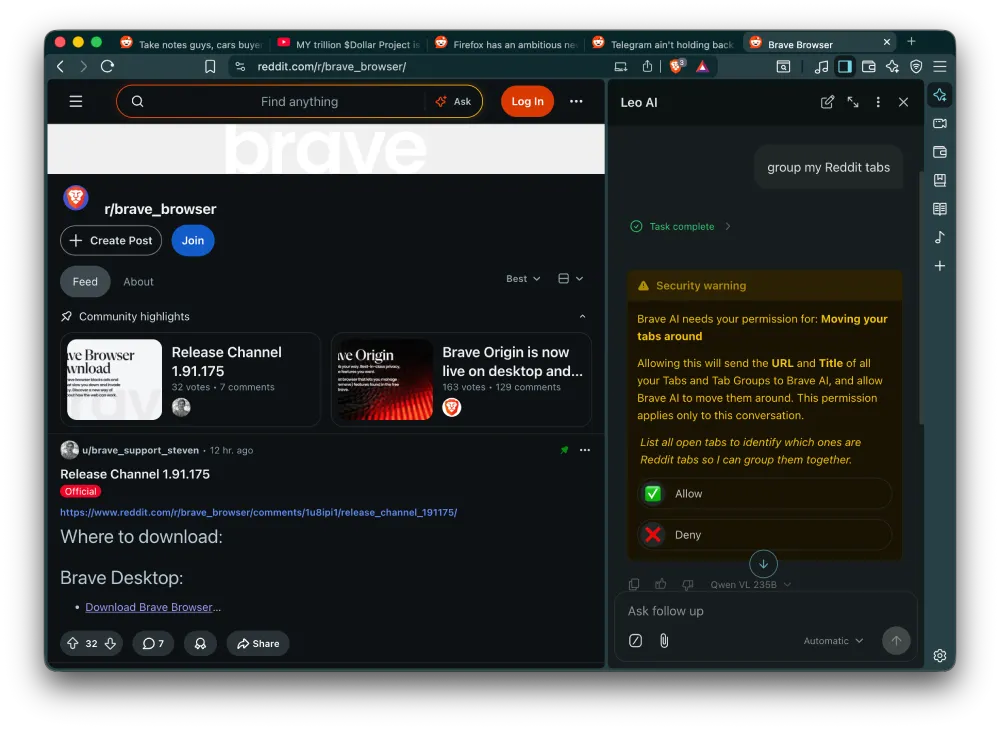Image resolution: width=1000 pixels, height=730 pixels.
Task: Open Brave VPN shield icon in toolbar
Action: [x=916, y=66]
